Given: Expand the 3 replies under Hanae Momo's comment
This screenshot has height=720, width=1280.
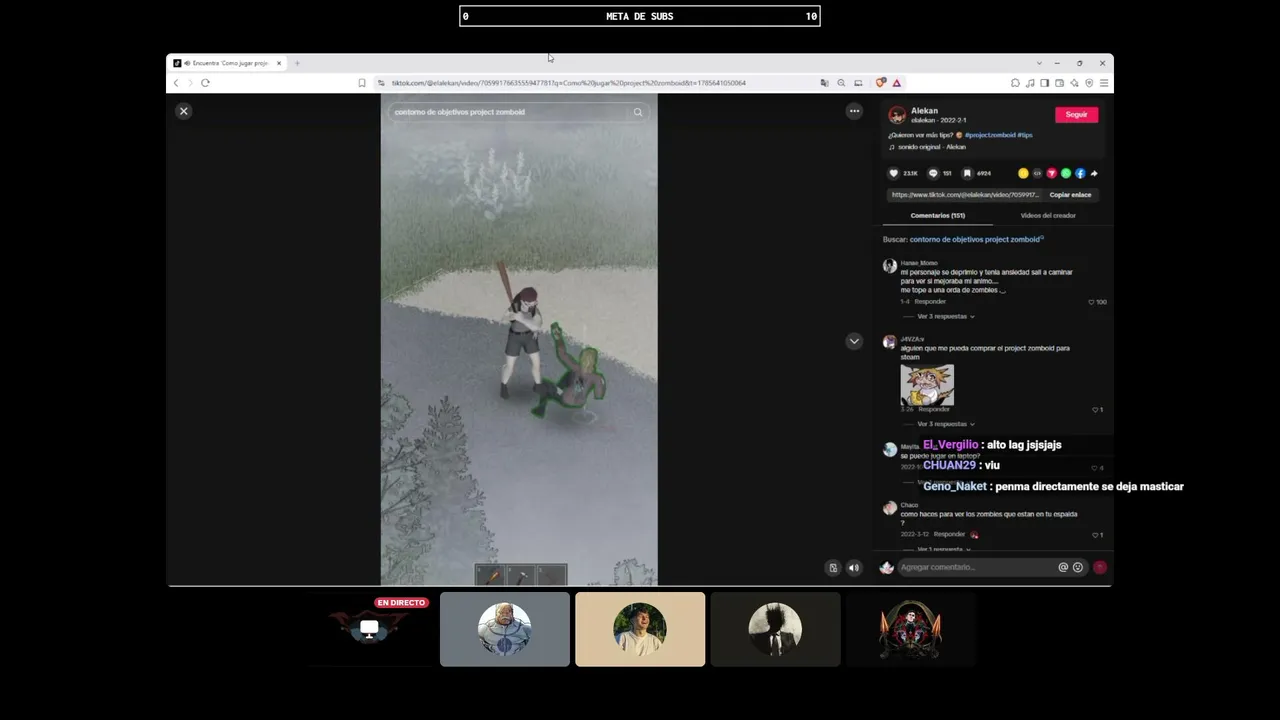Looking at the screenshot, I should coord(945,316).
